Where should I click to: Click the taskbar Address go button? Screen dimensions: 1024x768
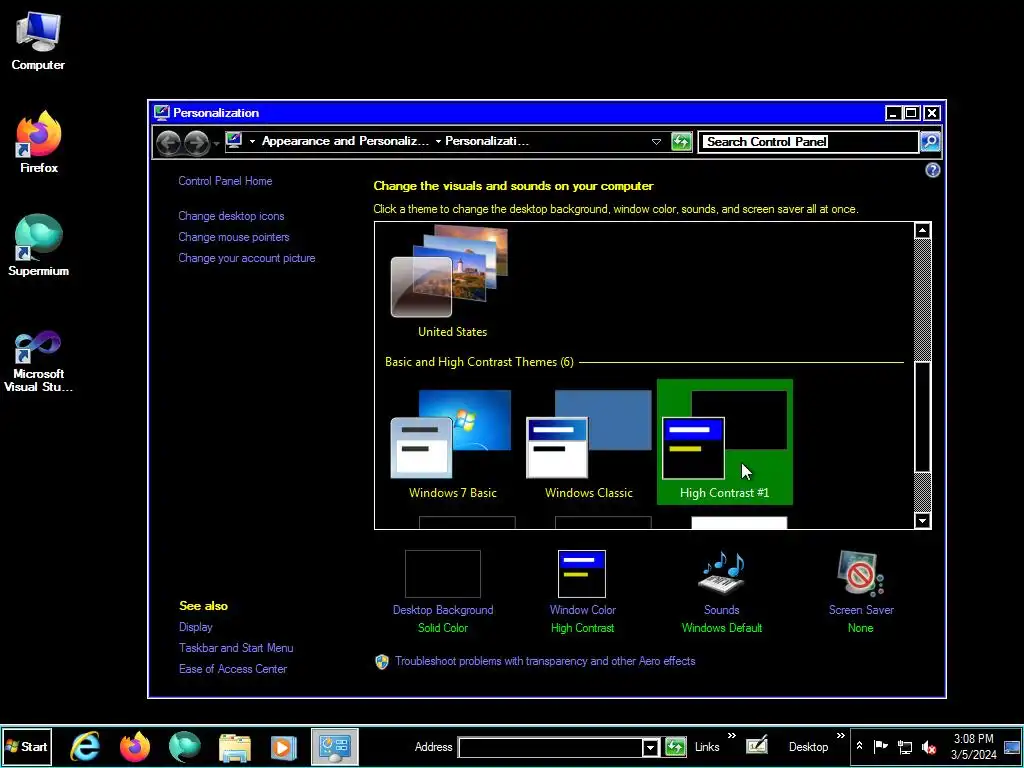pyautogui.click(x=675, y=747)
